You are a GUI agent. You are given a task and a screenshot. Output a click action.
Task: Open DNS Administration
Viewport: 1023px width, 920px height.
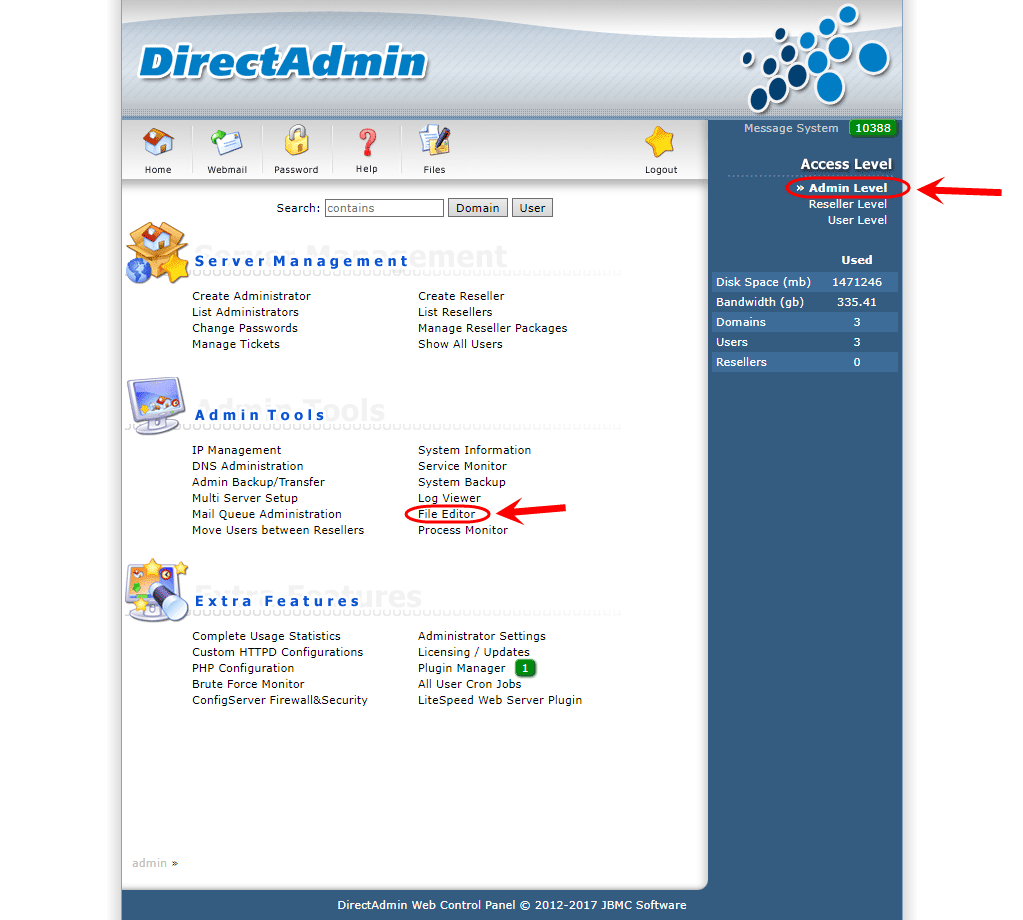pos(247,467)
